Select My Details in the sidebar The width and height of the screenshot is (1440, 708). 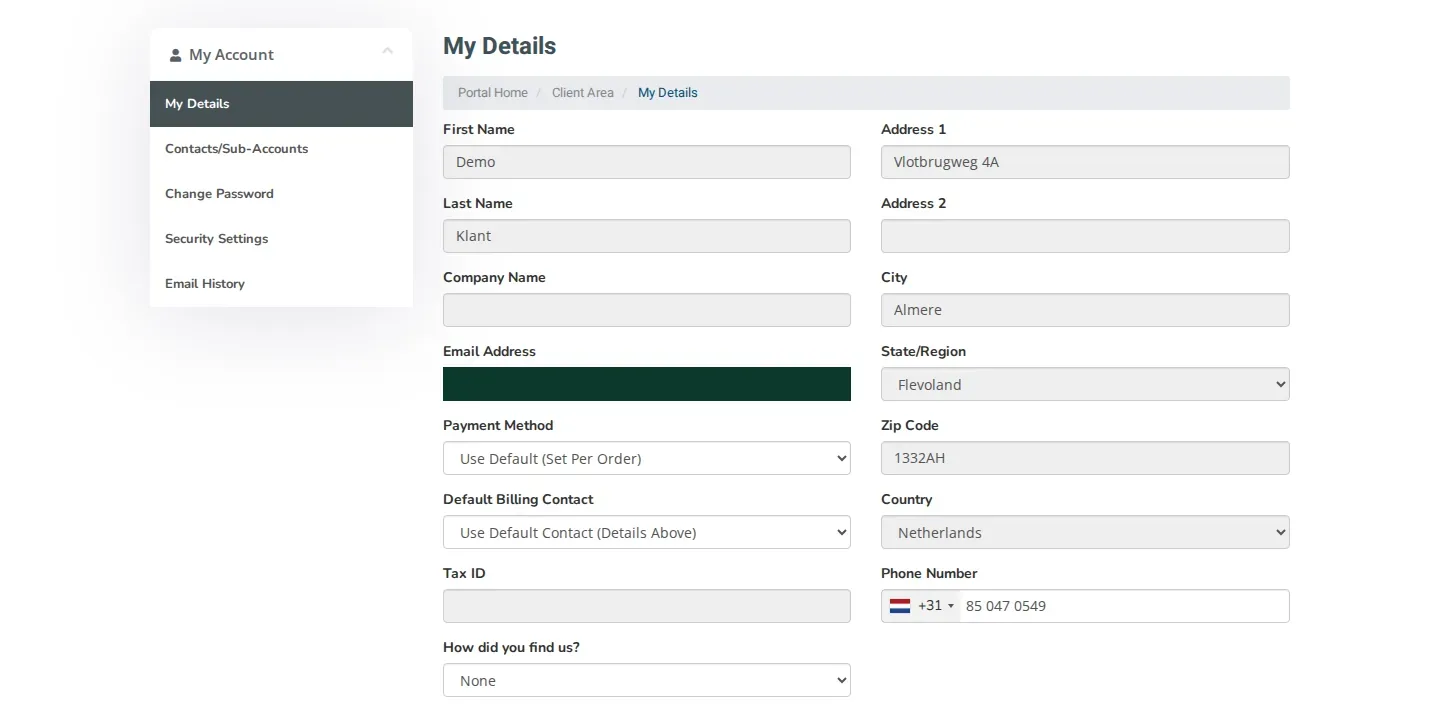tap(281, 104)
